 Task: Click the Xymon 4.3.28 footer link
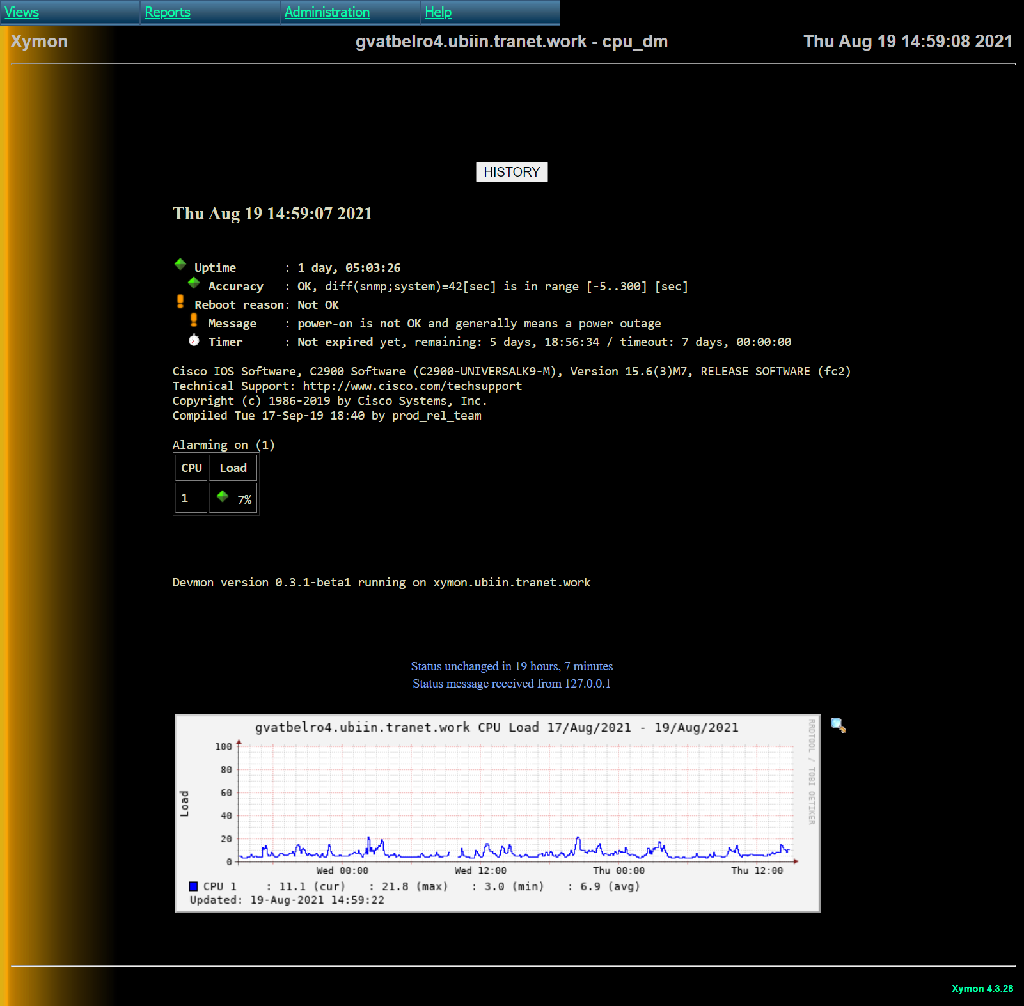982,988
